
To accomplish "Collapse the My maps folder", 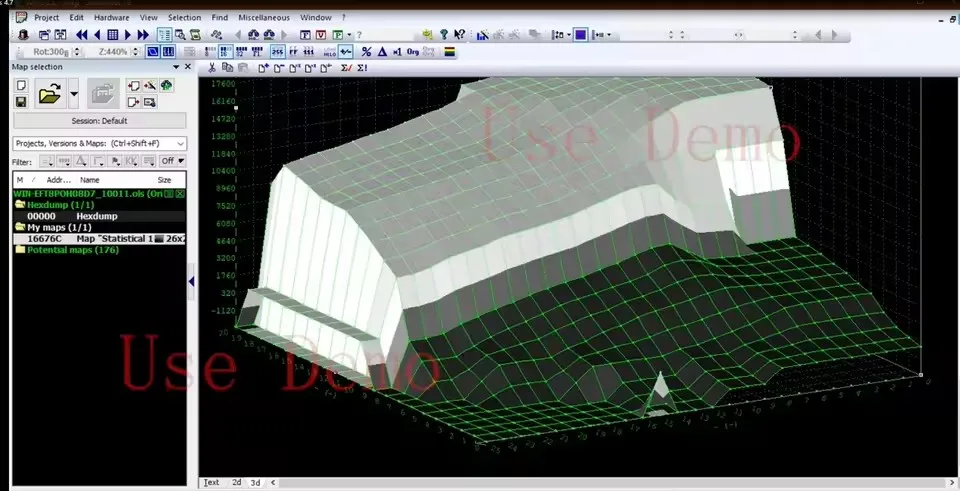I will [x=20, y=227].
